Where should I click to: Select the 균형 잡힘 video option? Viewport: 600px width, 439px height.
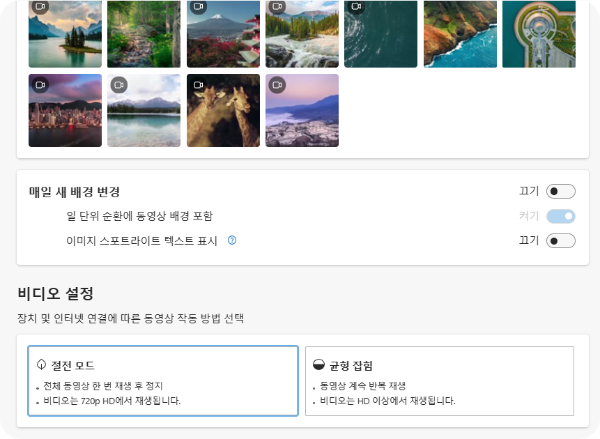[x=439, y=381]
